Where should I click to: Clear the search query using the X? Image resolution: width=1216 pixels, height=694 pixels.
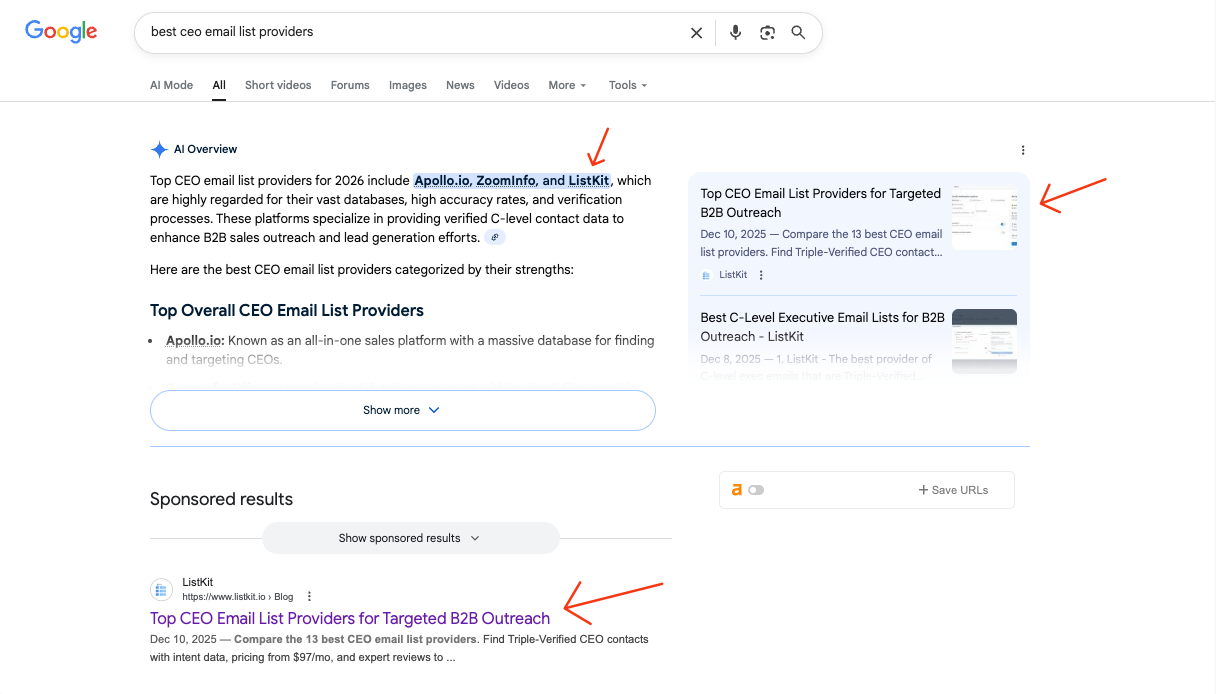coord(696,32)
